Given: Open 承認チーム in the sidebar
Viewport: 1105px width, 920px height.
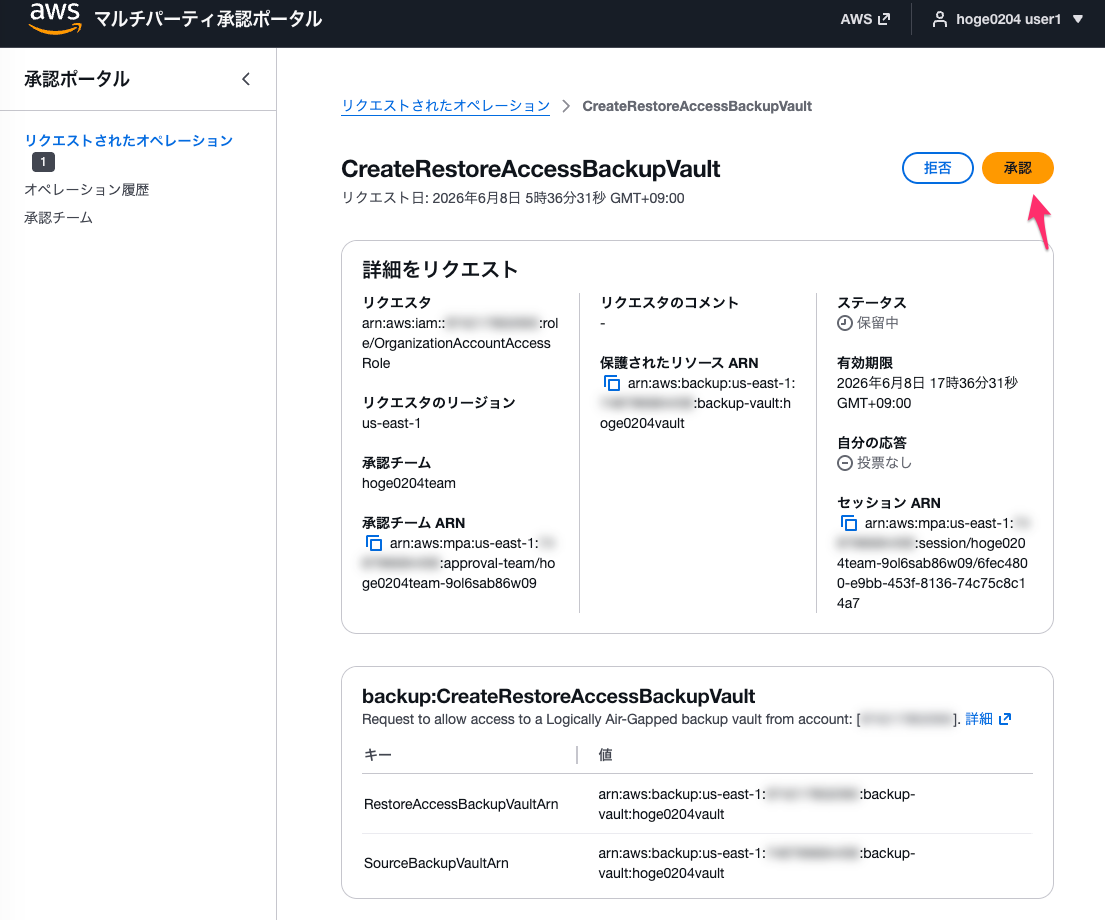Looking at the screenshot, I should [58, 218].
